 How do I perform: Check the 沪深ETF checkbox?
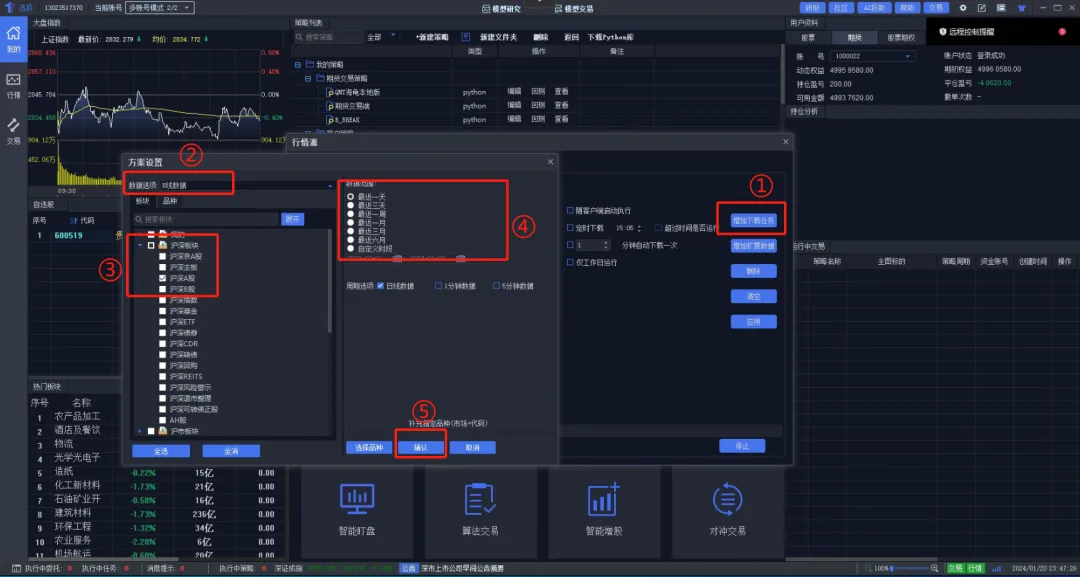[163, 322]
